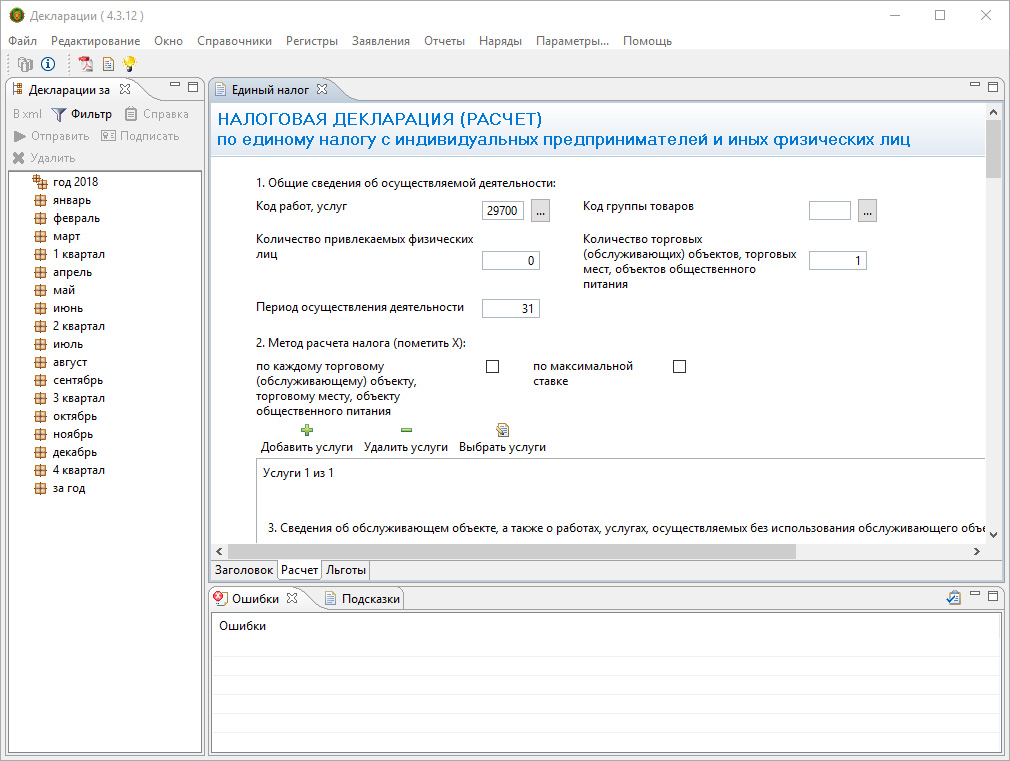Click the yellow lightbulb hint icon
This screenshot has width=1010, height=761.
(x=129, y=65)
